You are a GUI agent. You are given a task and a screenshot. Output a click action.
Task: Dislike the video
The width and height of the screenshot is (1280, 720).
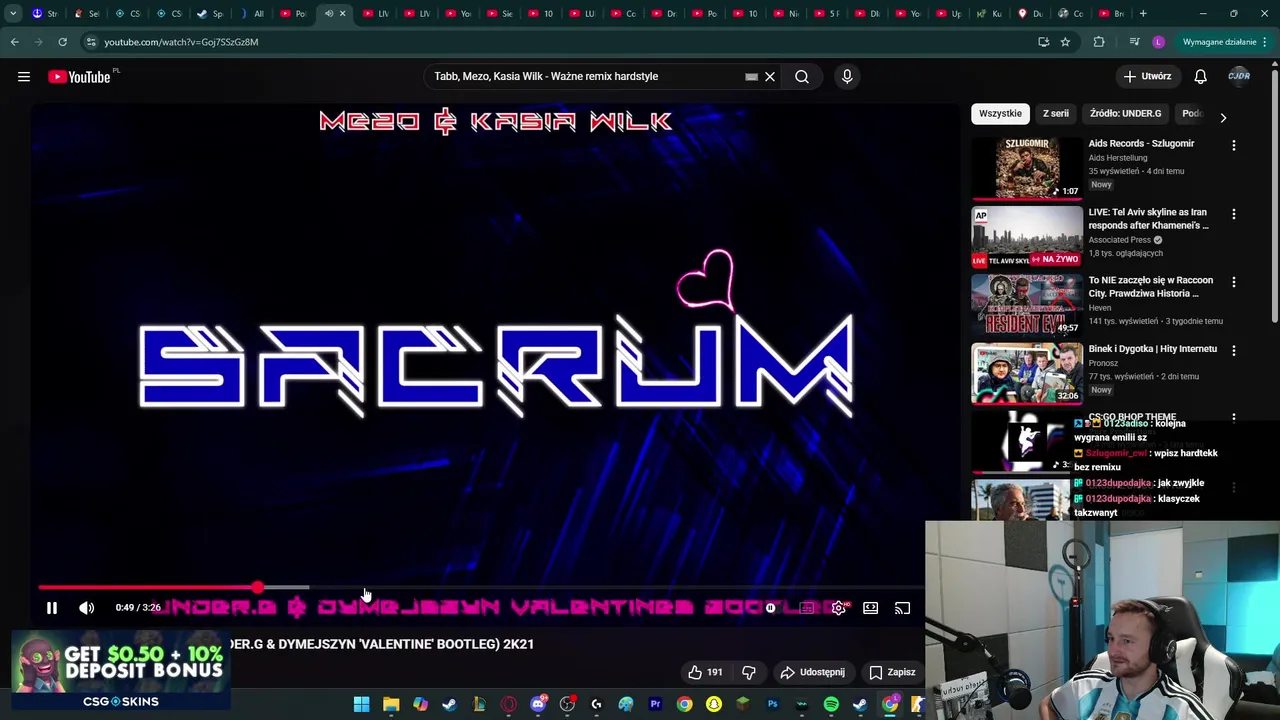[x=749, y=672]
